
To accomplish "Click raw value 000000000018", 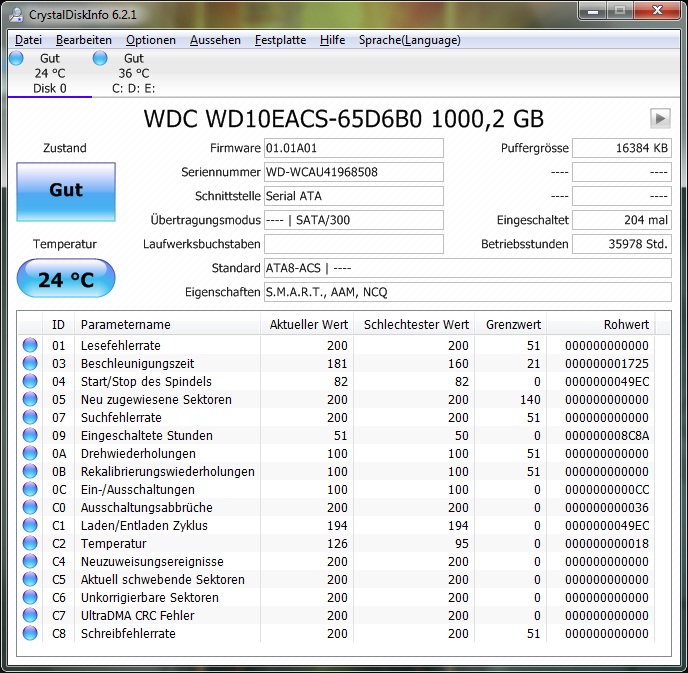I will [x=607, y=544].
